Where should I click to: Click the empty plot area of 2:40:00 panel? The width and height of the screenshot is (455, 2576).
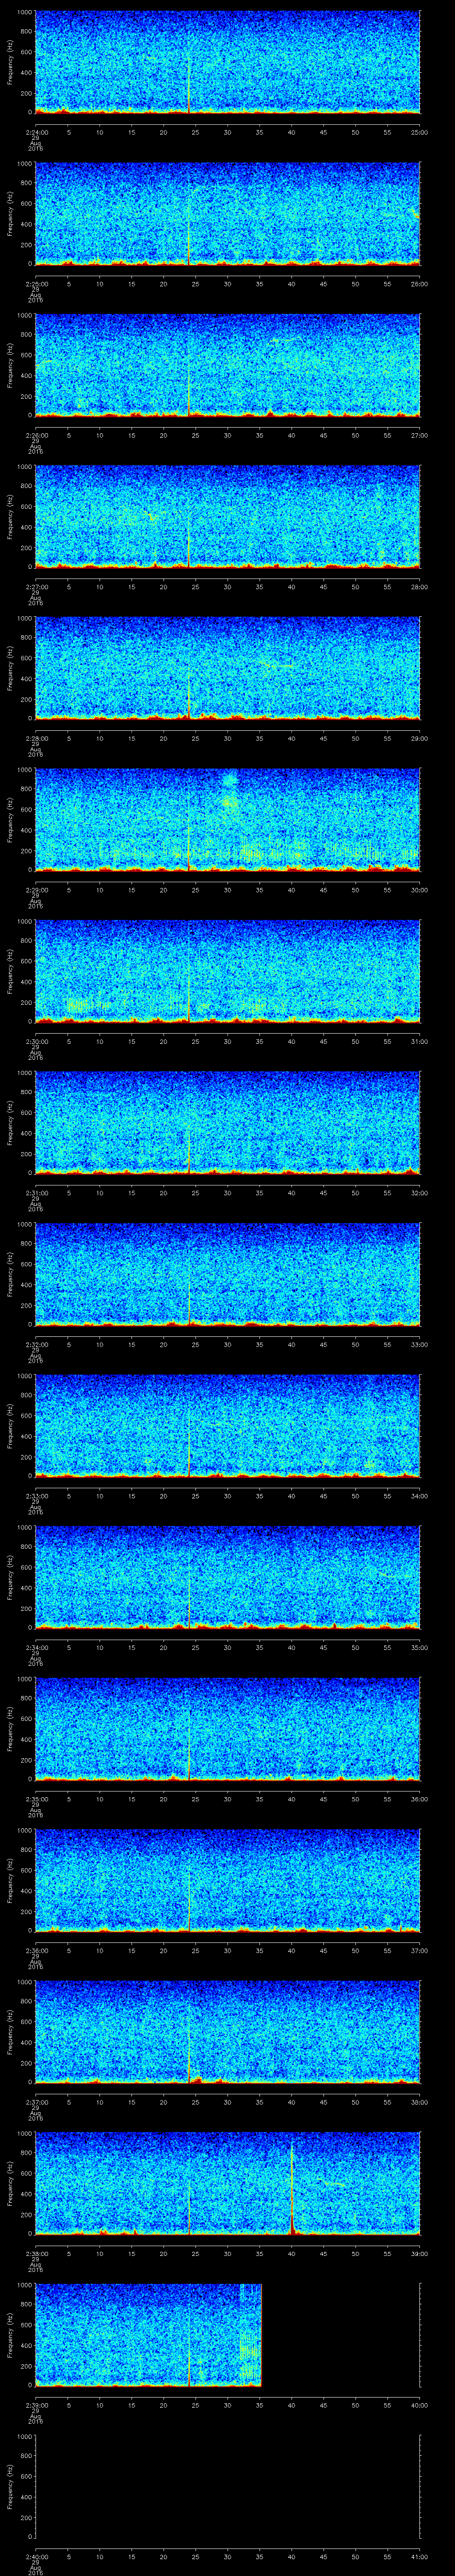(x=228, y=2487)
